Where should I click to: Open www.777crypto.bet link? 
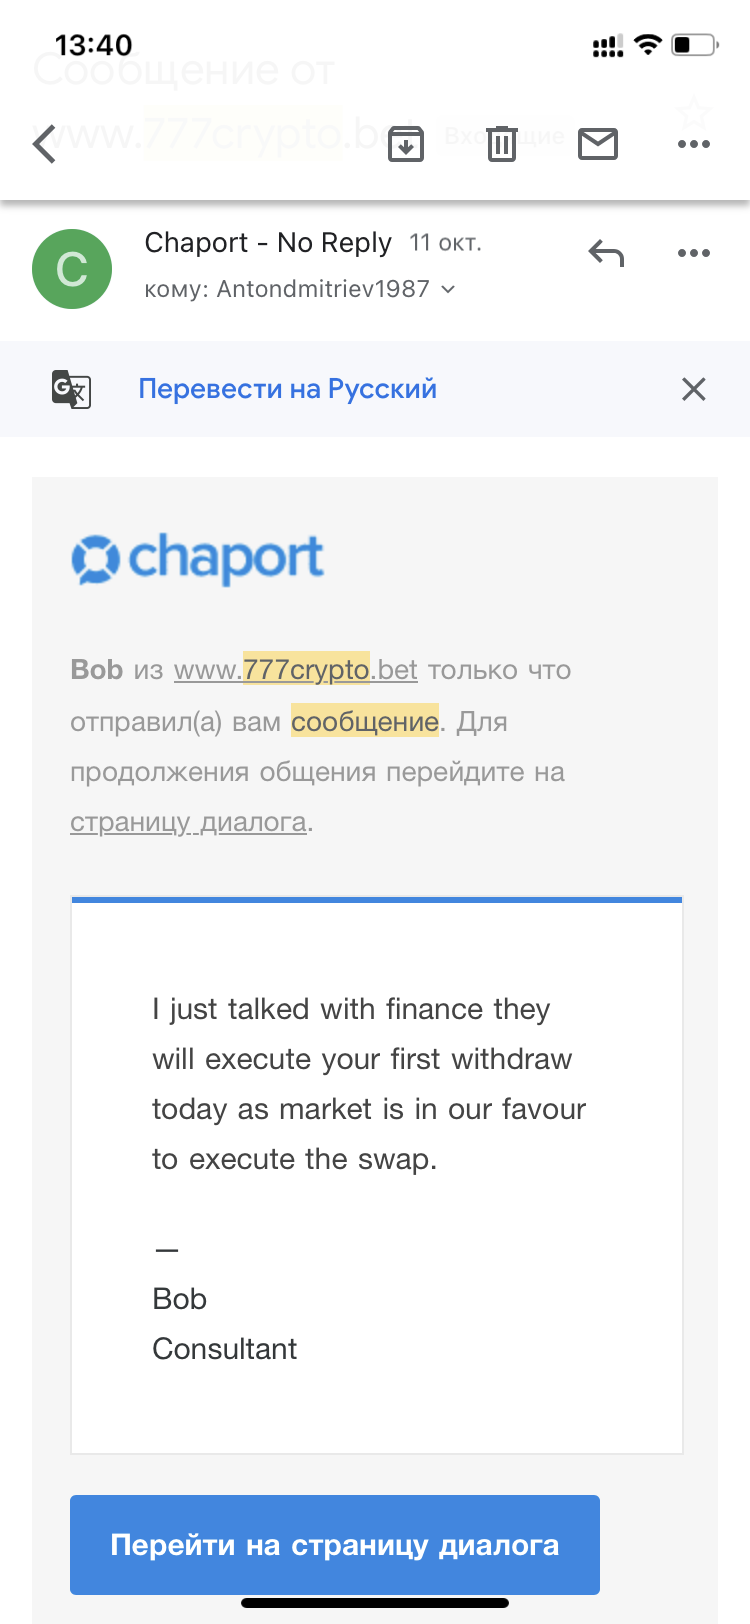[295, 669]
